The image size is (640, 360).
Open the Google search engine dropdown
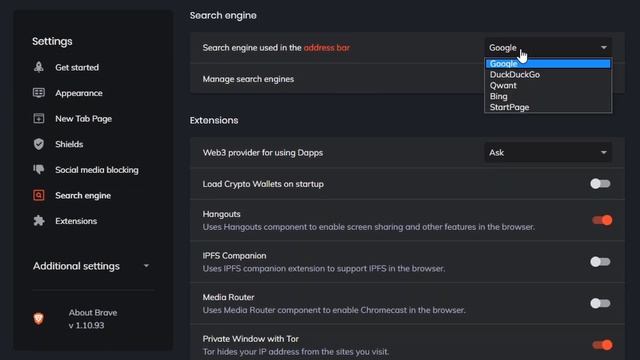click(x=548, y=48)
